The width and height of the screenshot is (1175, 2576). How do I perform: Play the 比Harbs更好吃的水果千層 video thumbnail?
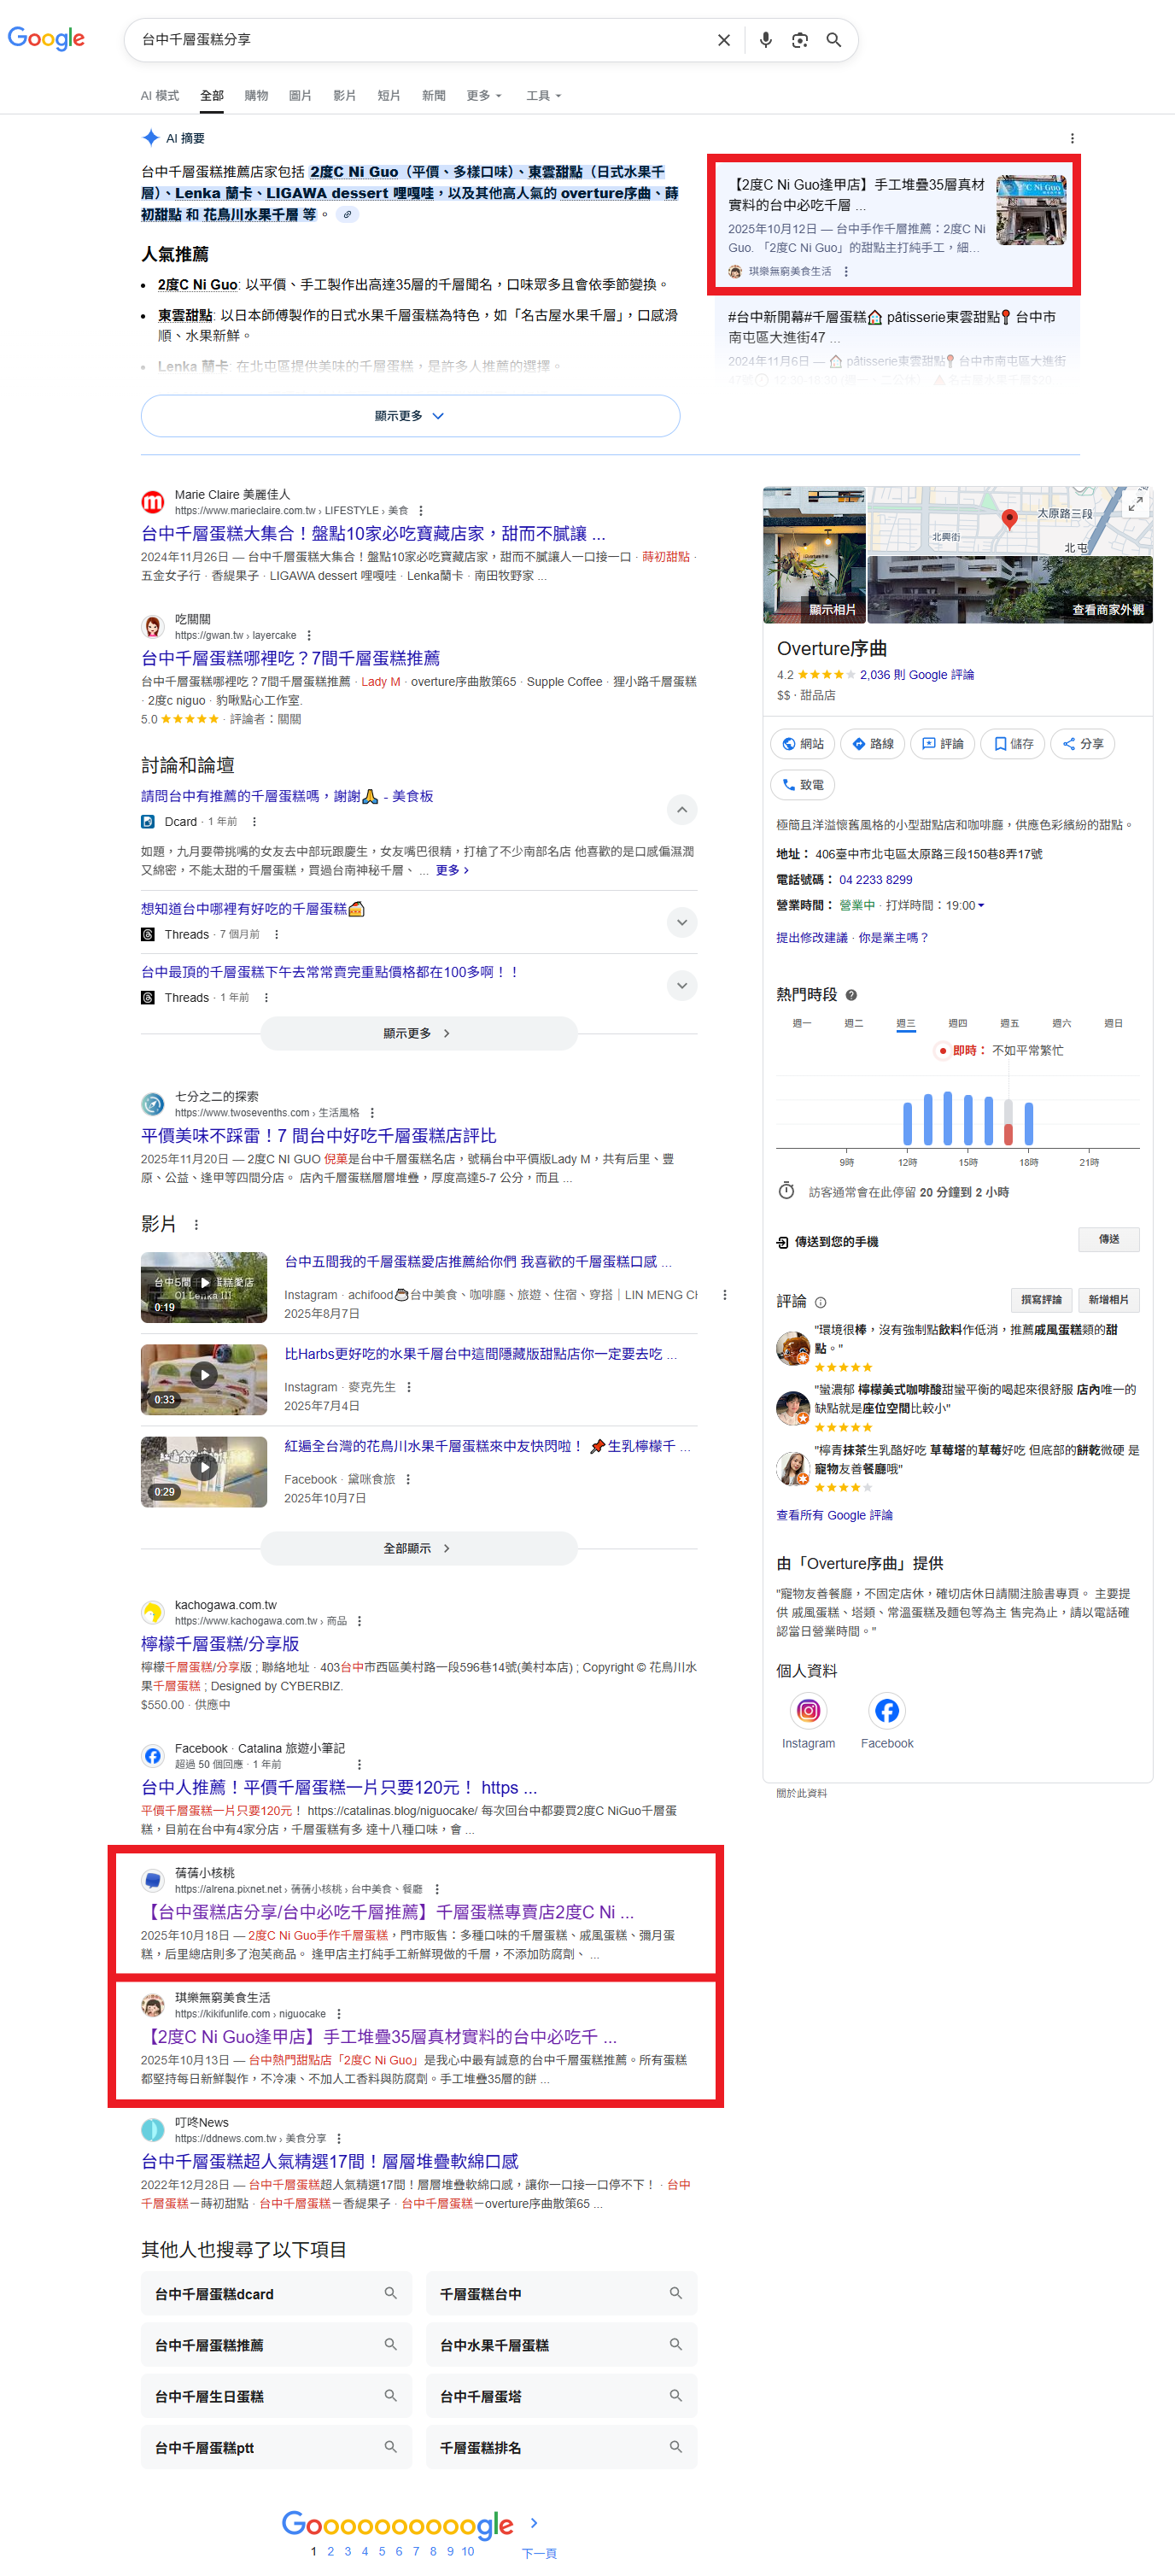[204, 1378]
